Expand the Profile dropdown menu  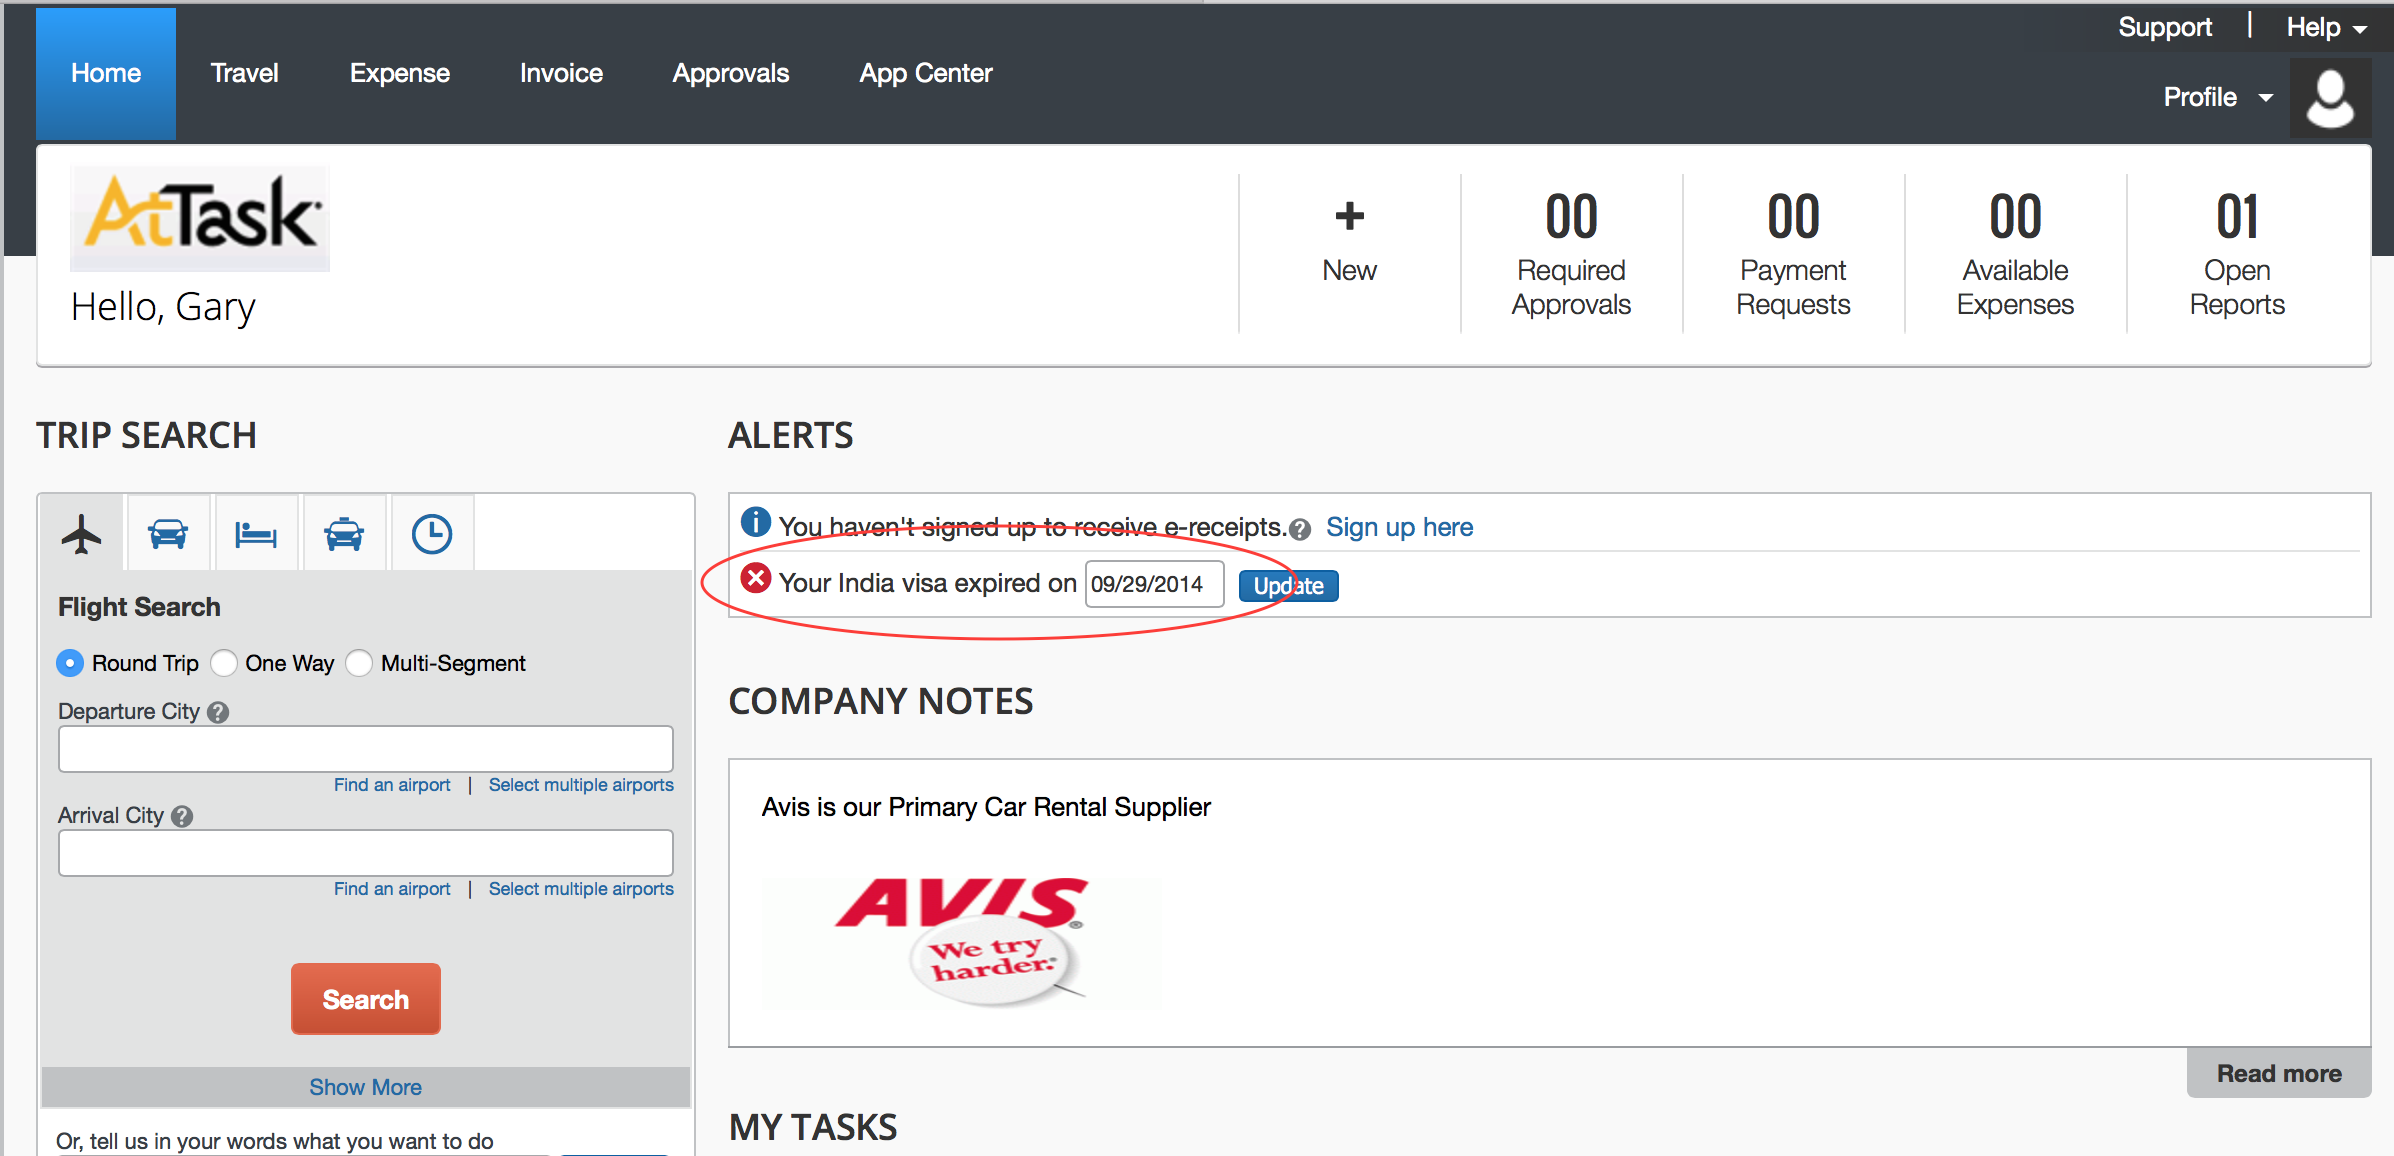coord(2218,97)
